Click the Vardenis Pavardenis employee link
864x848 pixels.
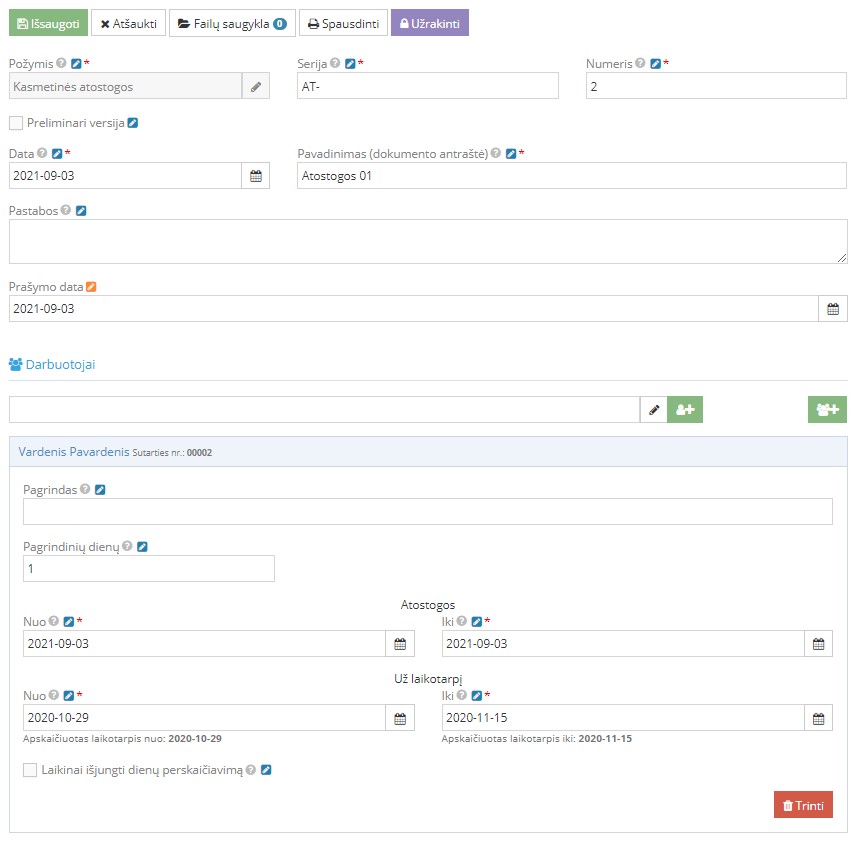point(74,452)
